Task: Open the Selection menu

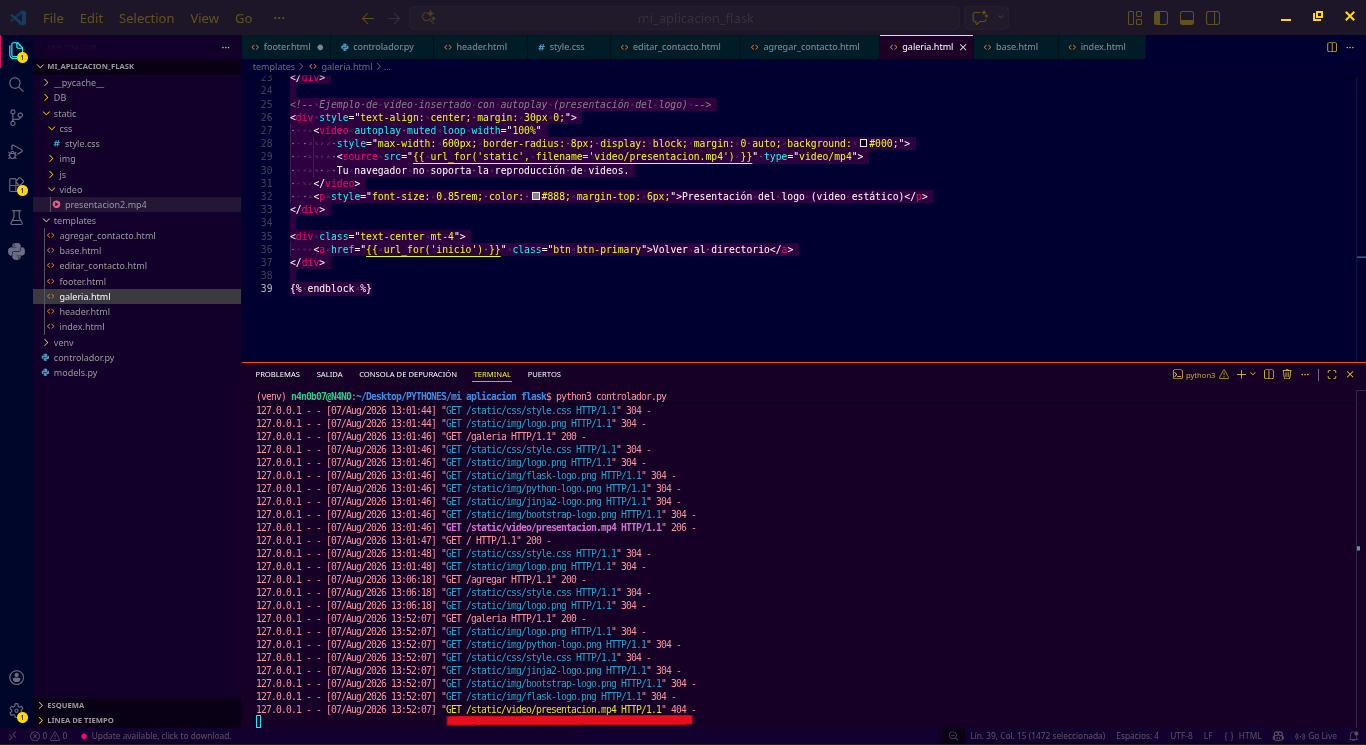Action: (x=146, y=18)
